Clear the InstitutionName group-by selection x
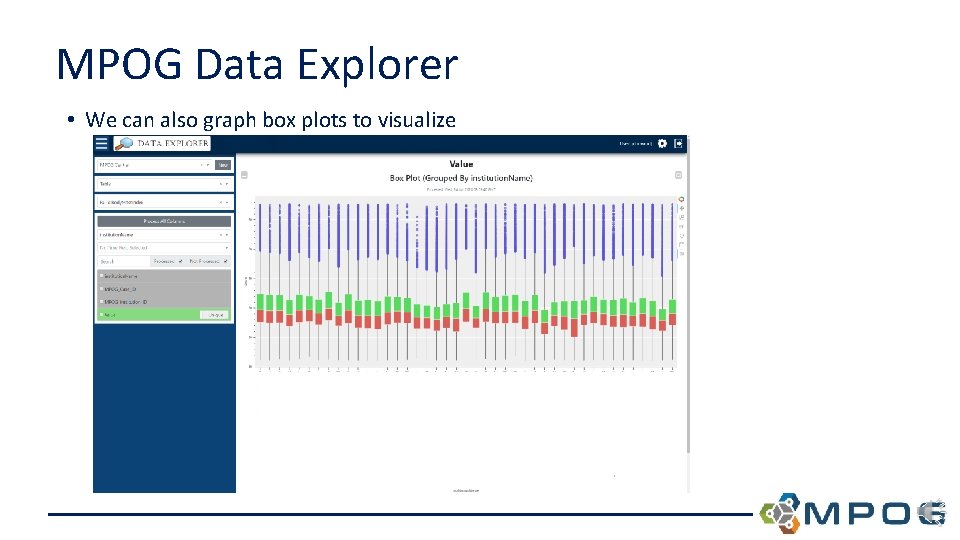Screen dimensions: 960x540 coord(220,234)
